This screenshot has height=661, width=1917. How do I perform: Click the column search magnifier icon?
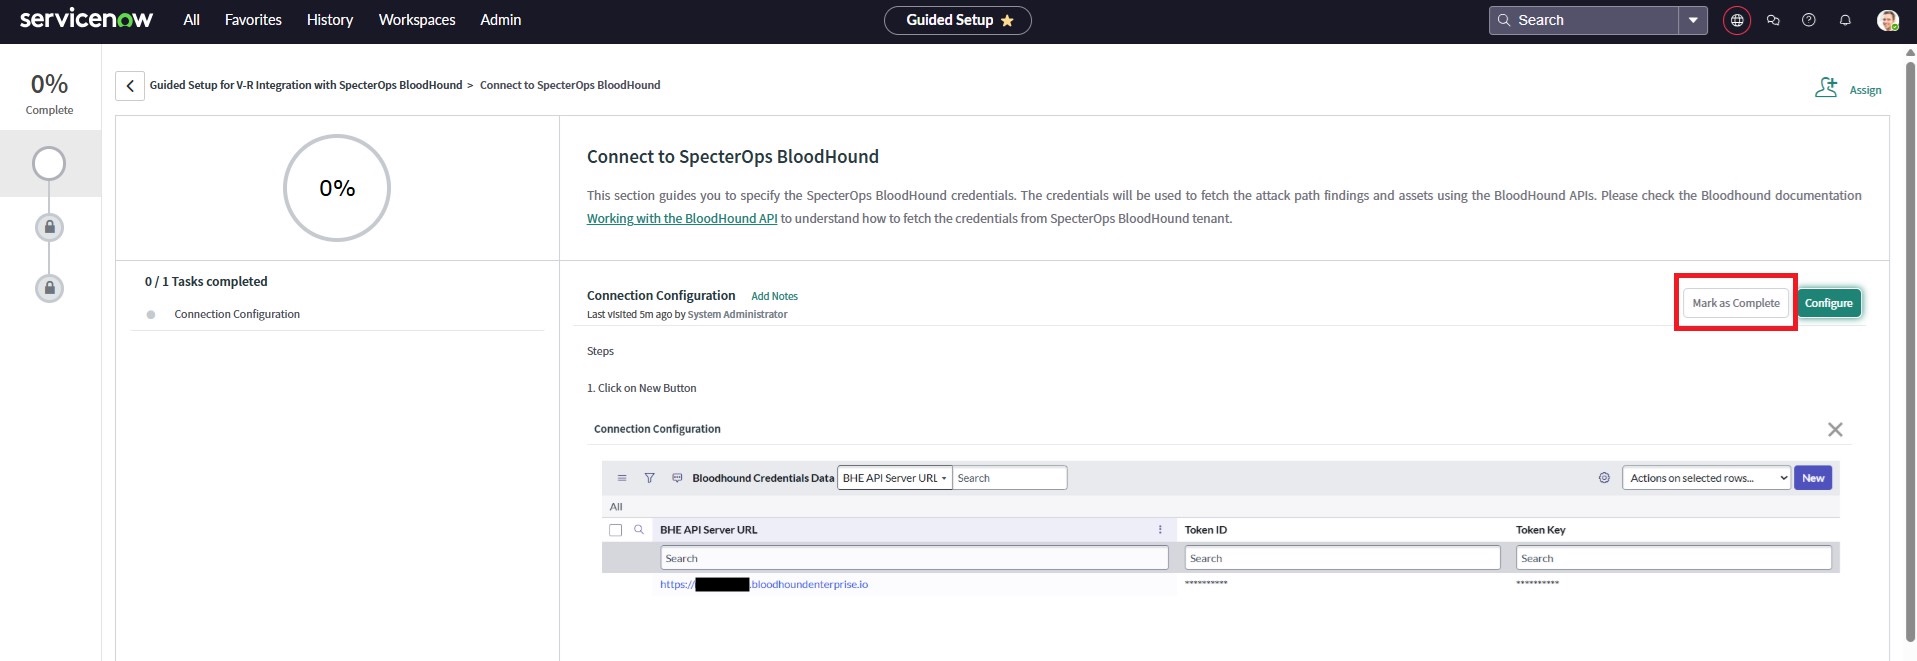(639, 530)
